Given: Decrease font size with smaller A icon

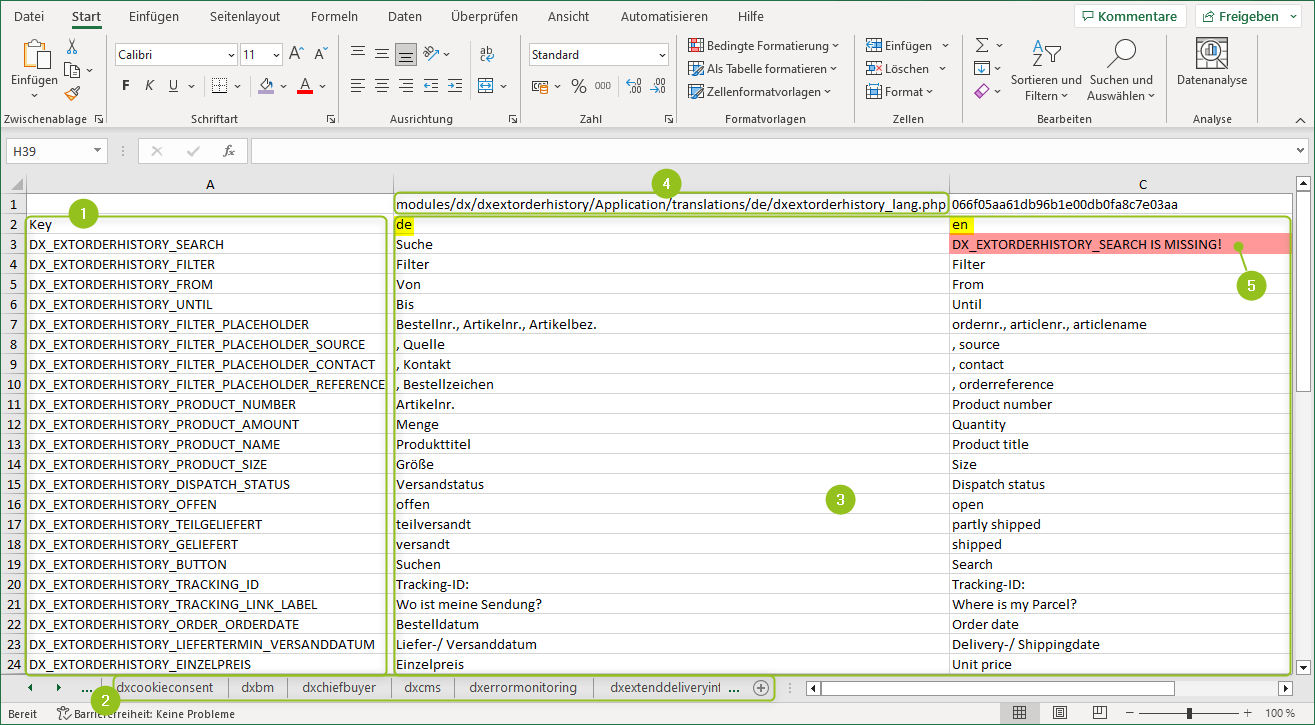Looking at the screenshot, I should click(x=320, y=55).
